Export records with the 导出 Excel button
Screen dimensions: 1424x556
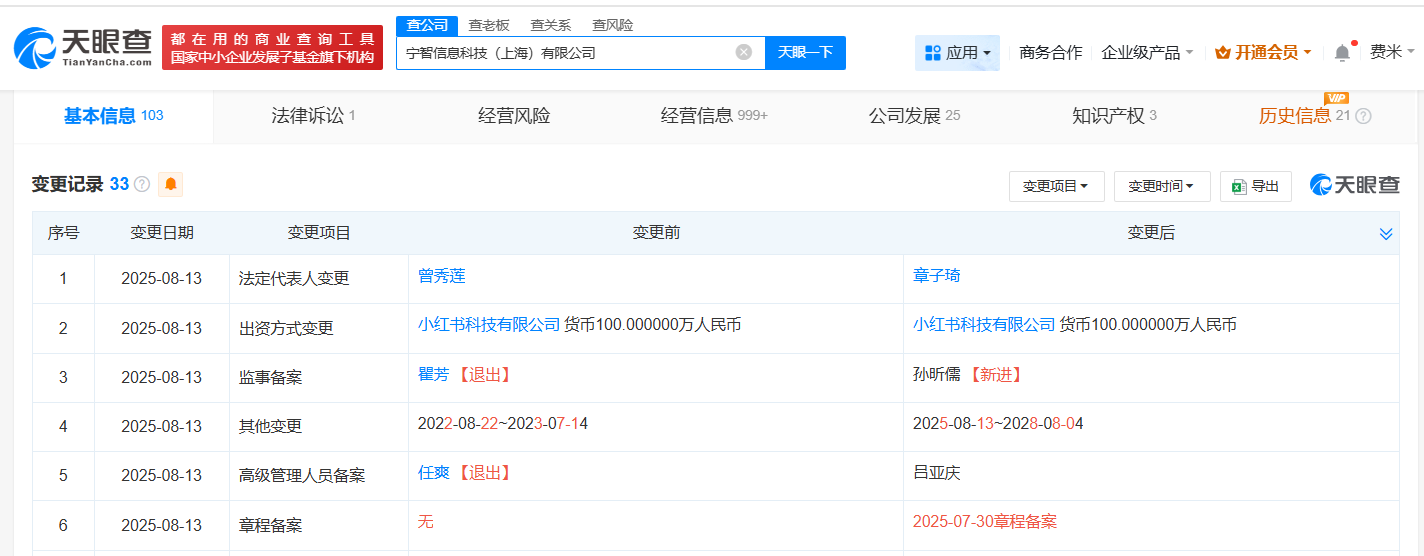(x=1255, y=186)
